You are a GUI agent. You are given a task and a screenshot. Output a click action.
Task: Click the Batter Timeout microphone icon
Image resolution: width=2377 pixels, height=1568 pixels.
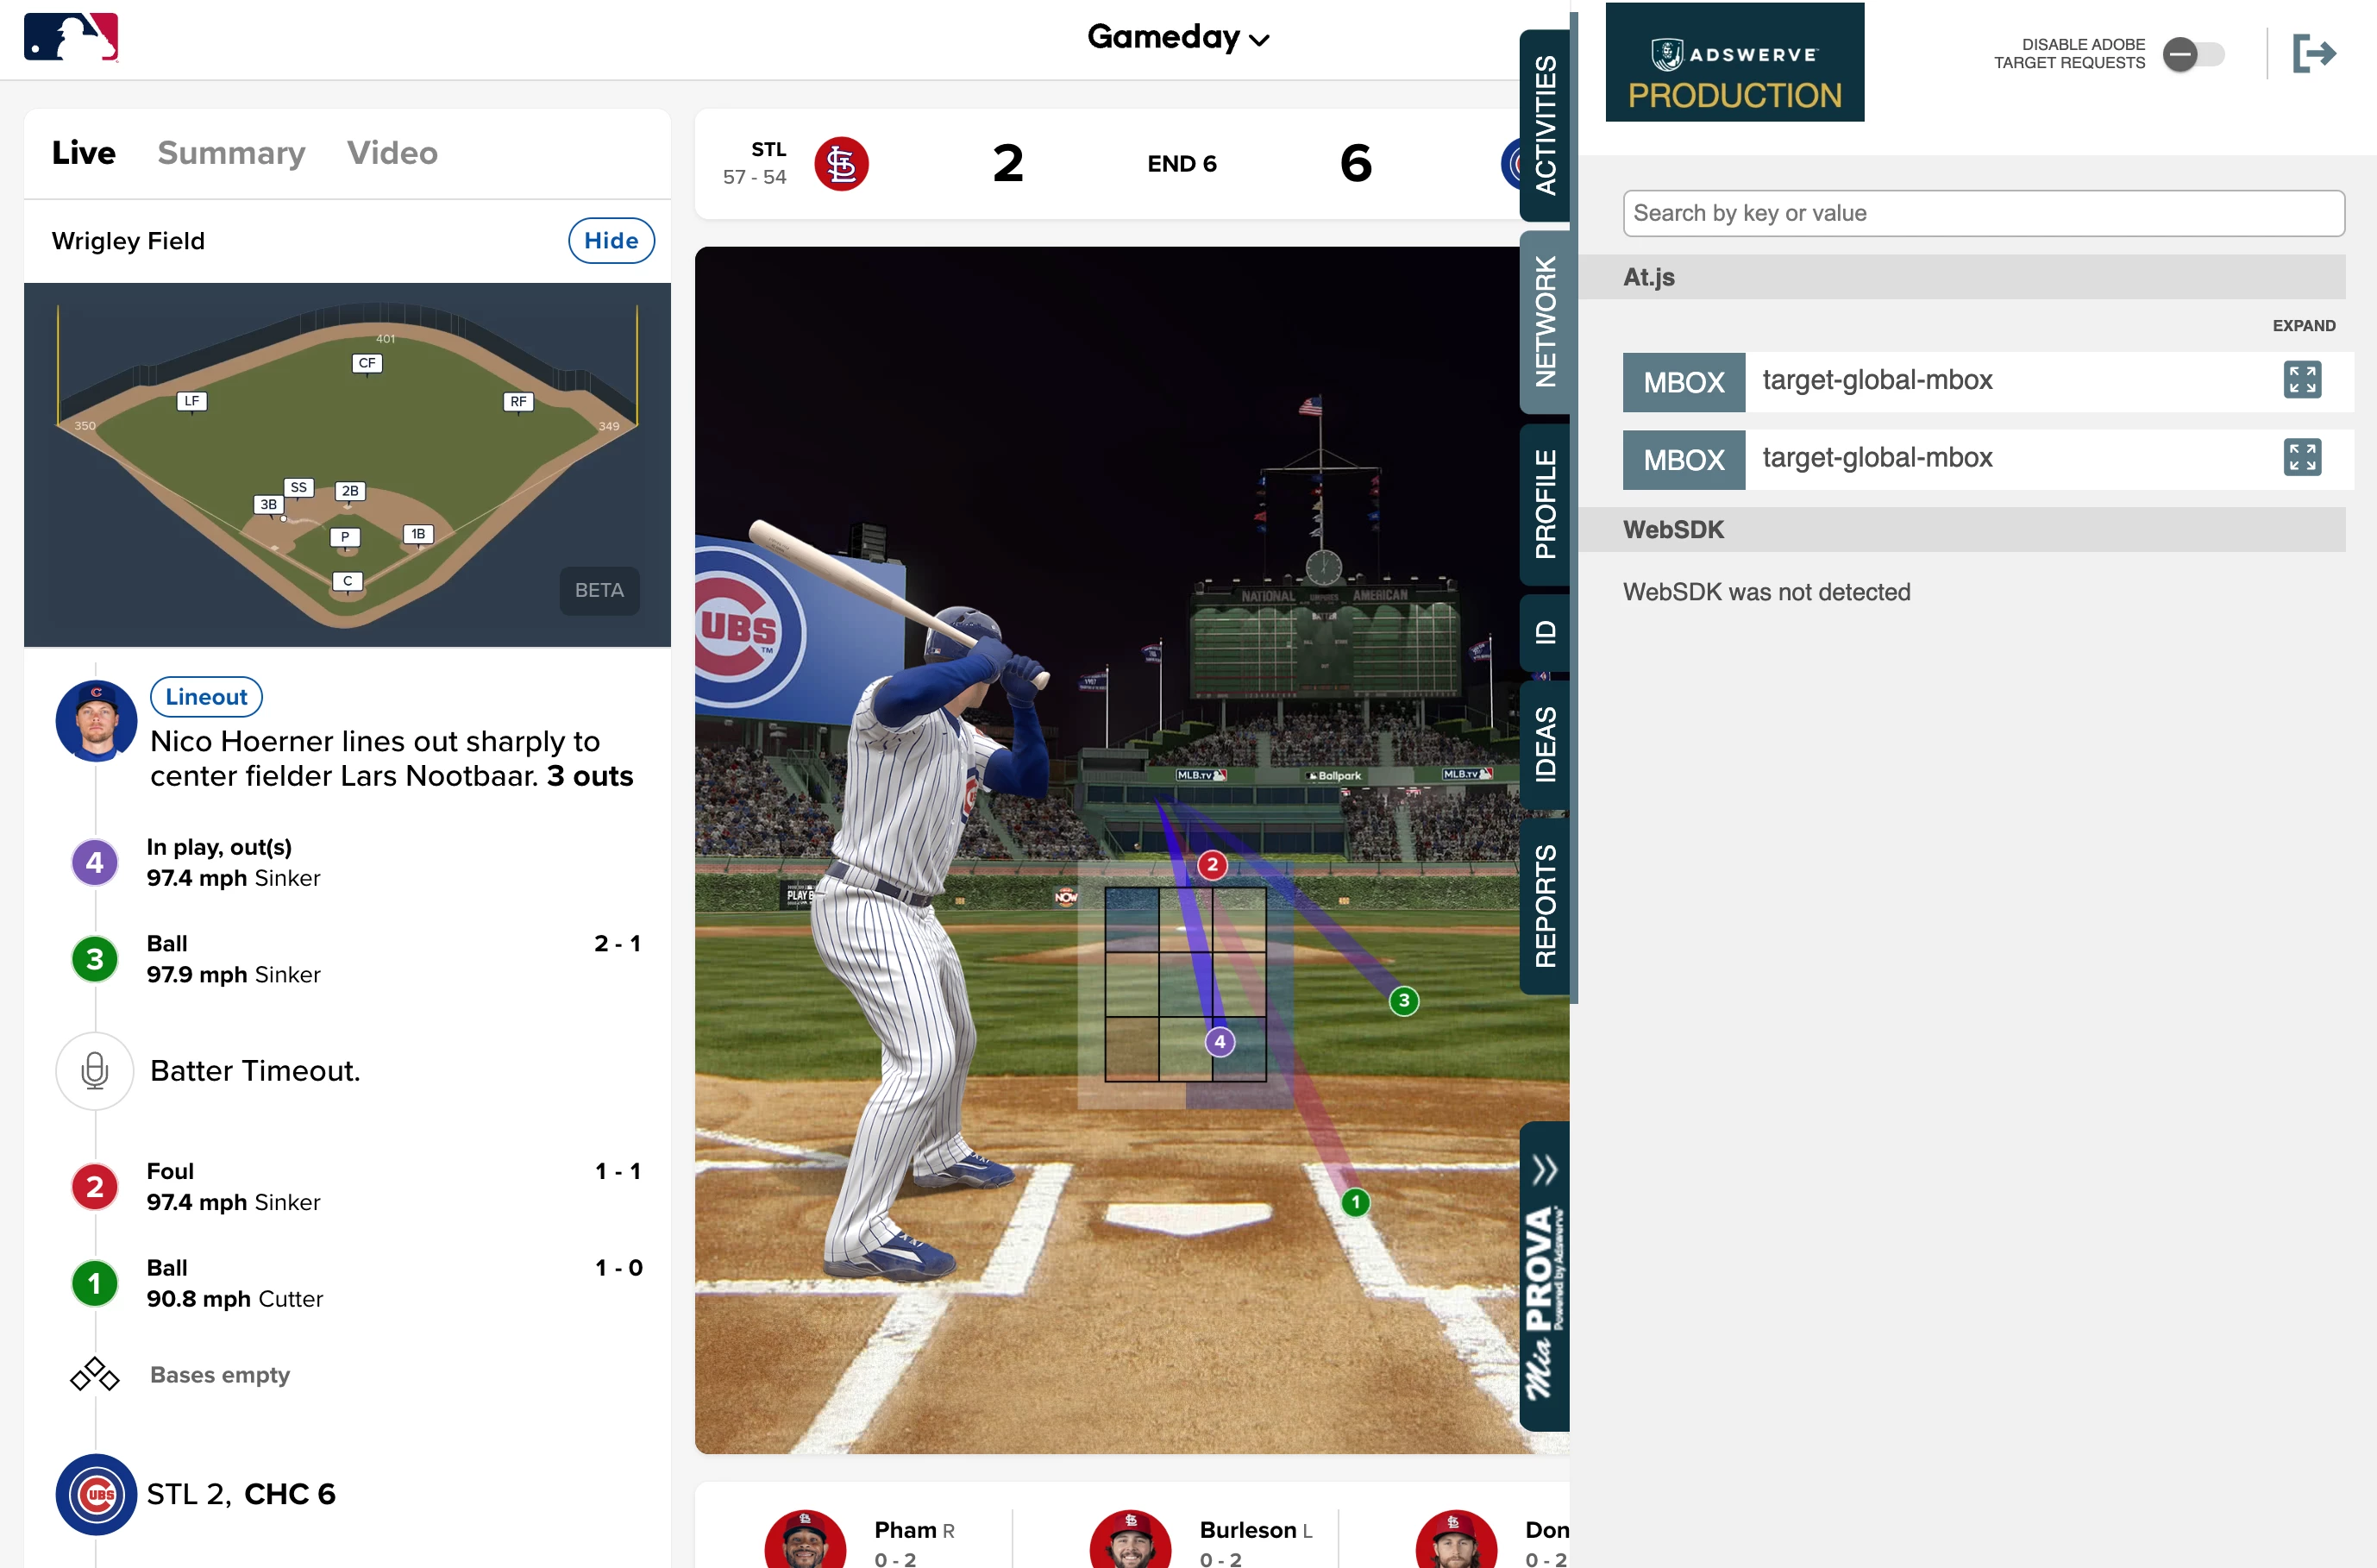tap(95, 1071)
